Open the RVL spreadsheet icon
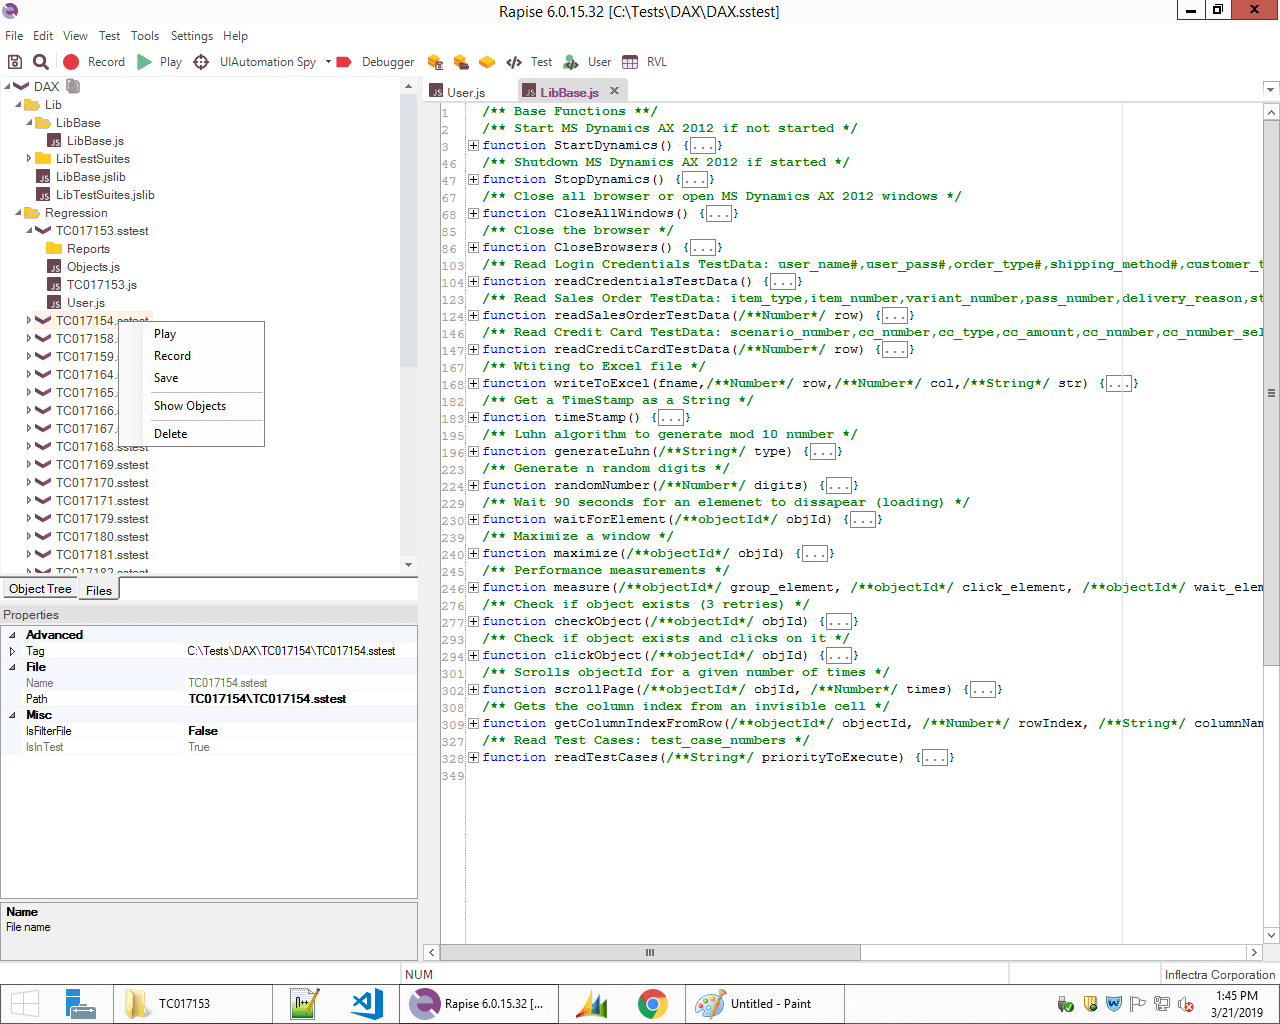 click(x=630, y=62)
